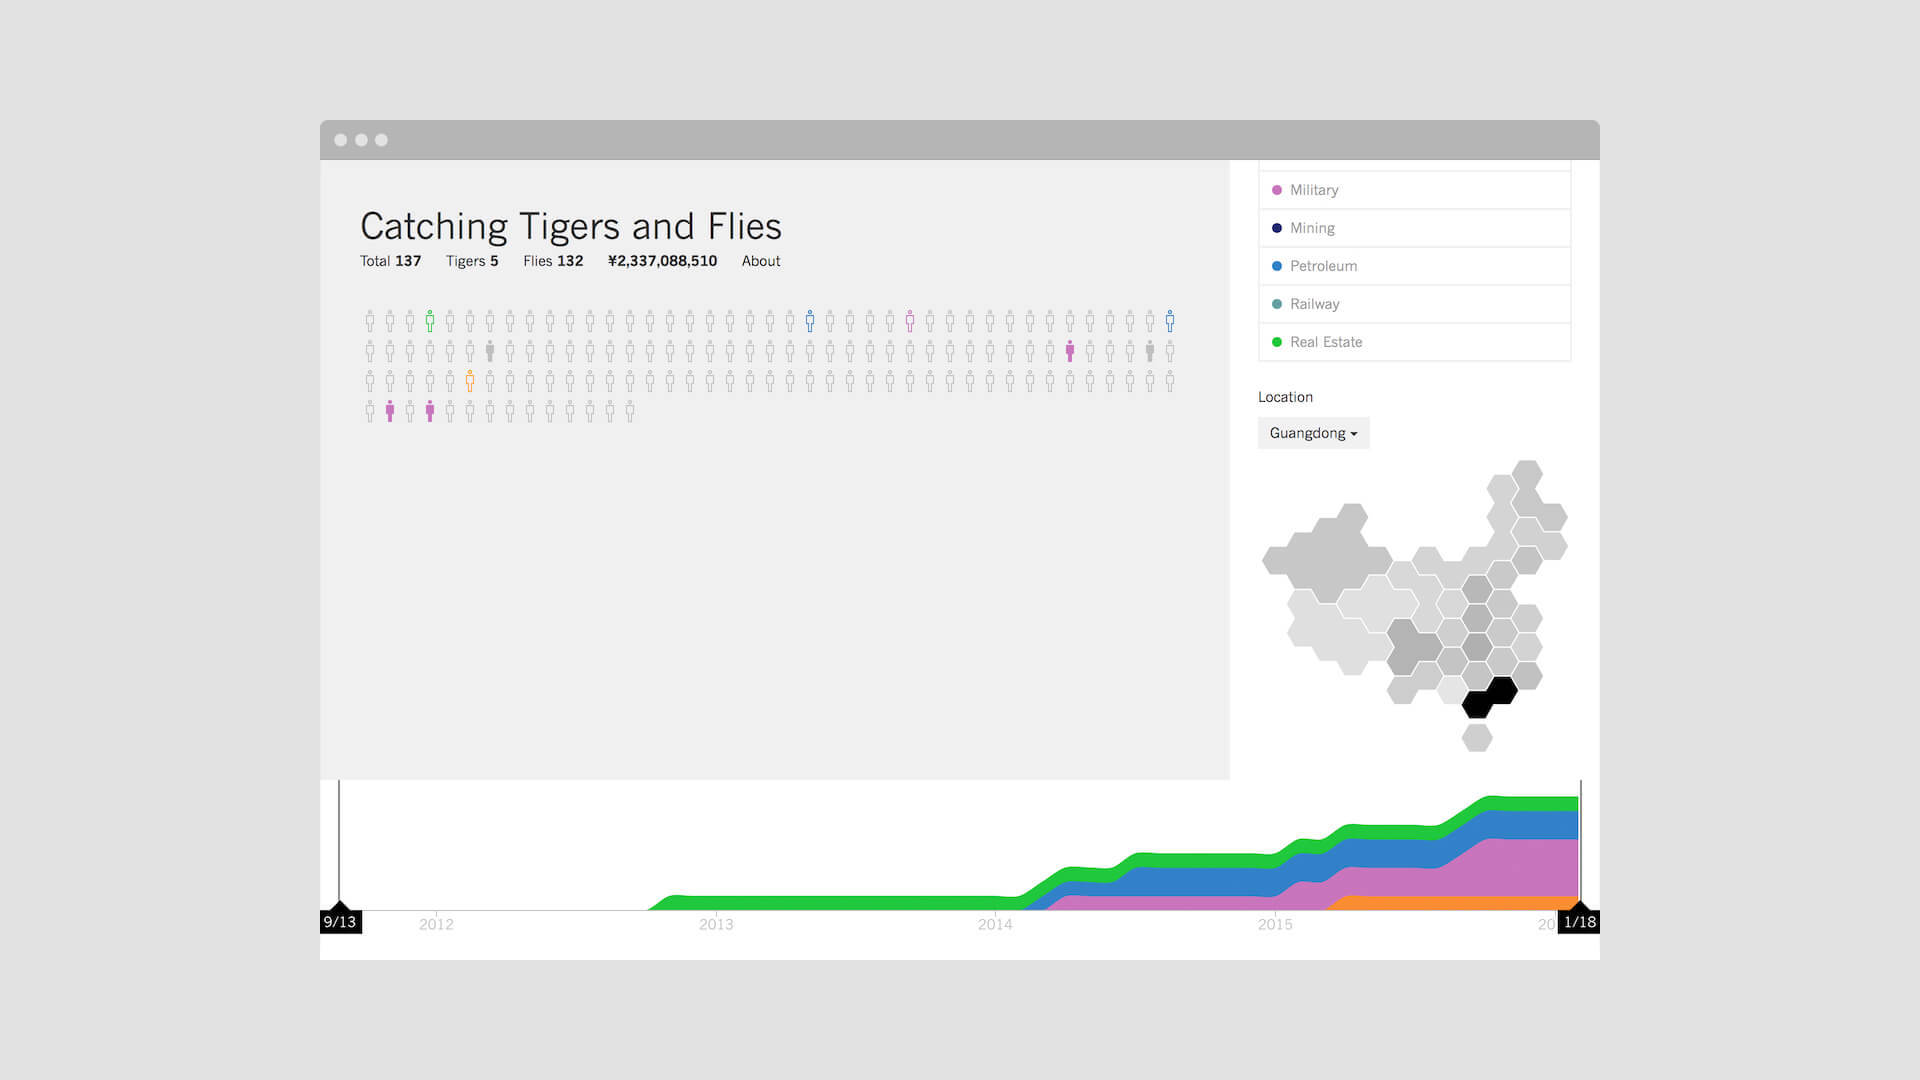Toggle the Petroleum sector filter
The image size is (1920, 1080).
click(x=1414, y=266)
